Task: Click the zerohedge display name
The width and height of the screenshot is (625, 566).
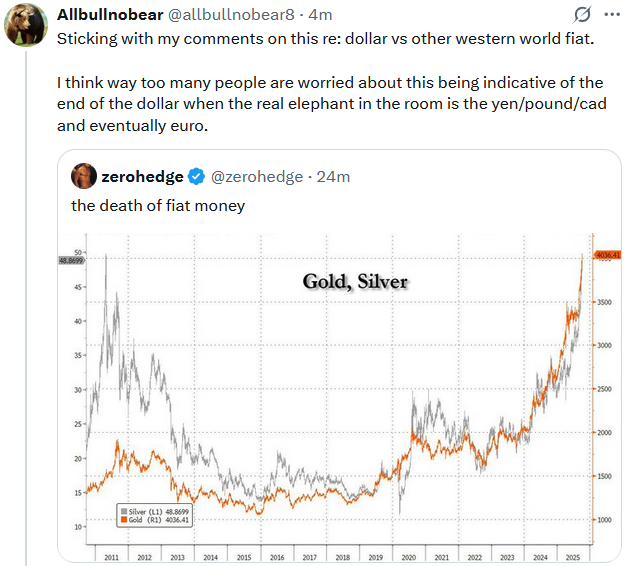Action: (x=142, y=177)
